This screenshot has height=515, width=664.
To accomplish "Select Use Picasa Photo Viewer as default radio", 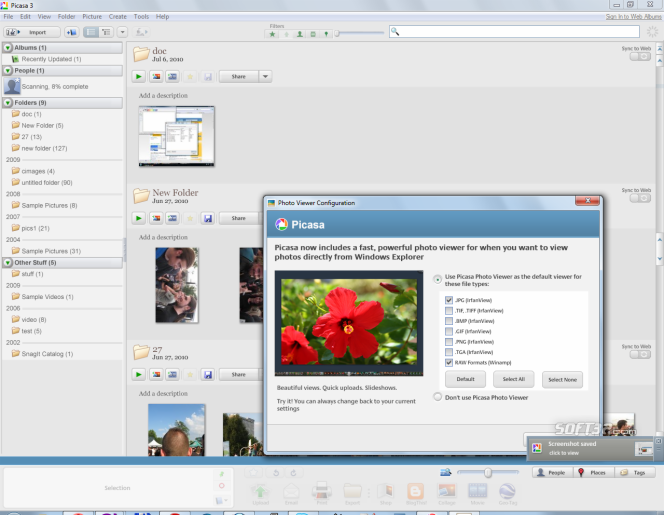I will [437, 280].
